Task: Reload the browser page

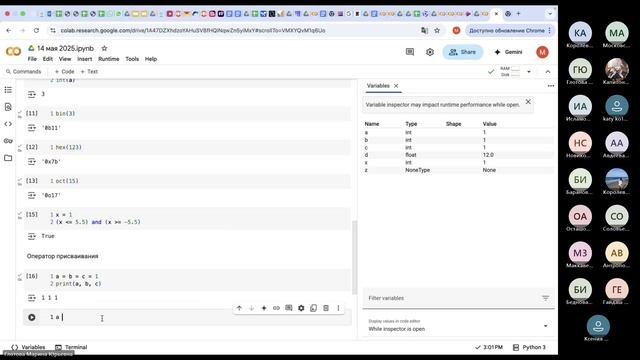Action: 36,31
